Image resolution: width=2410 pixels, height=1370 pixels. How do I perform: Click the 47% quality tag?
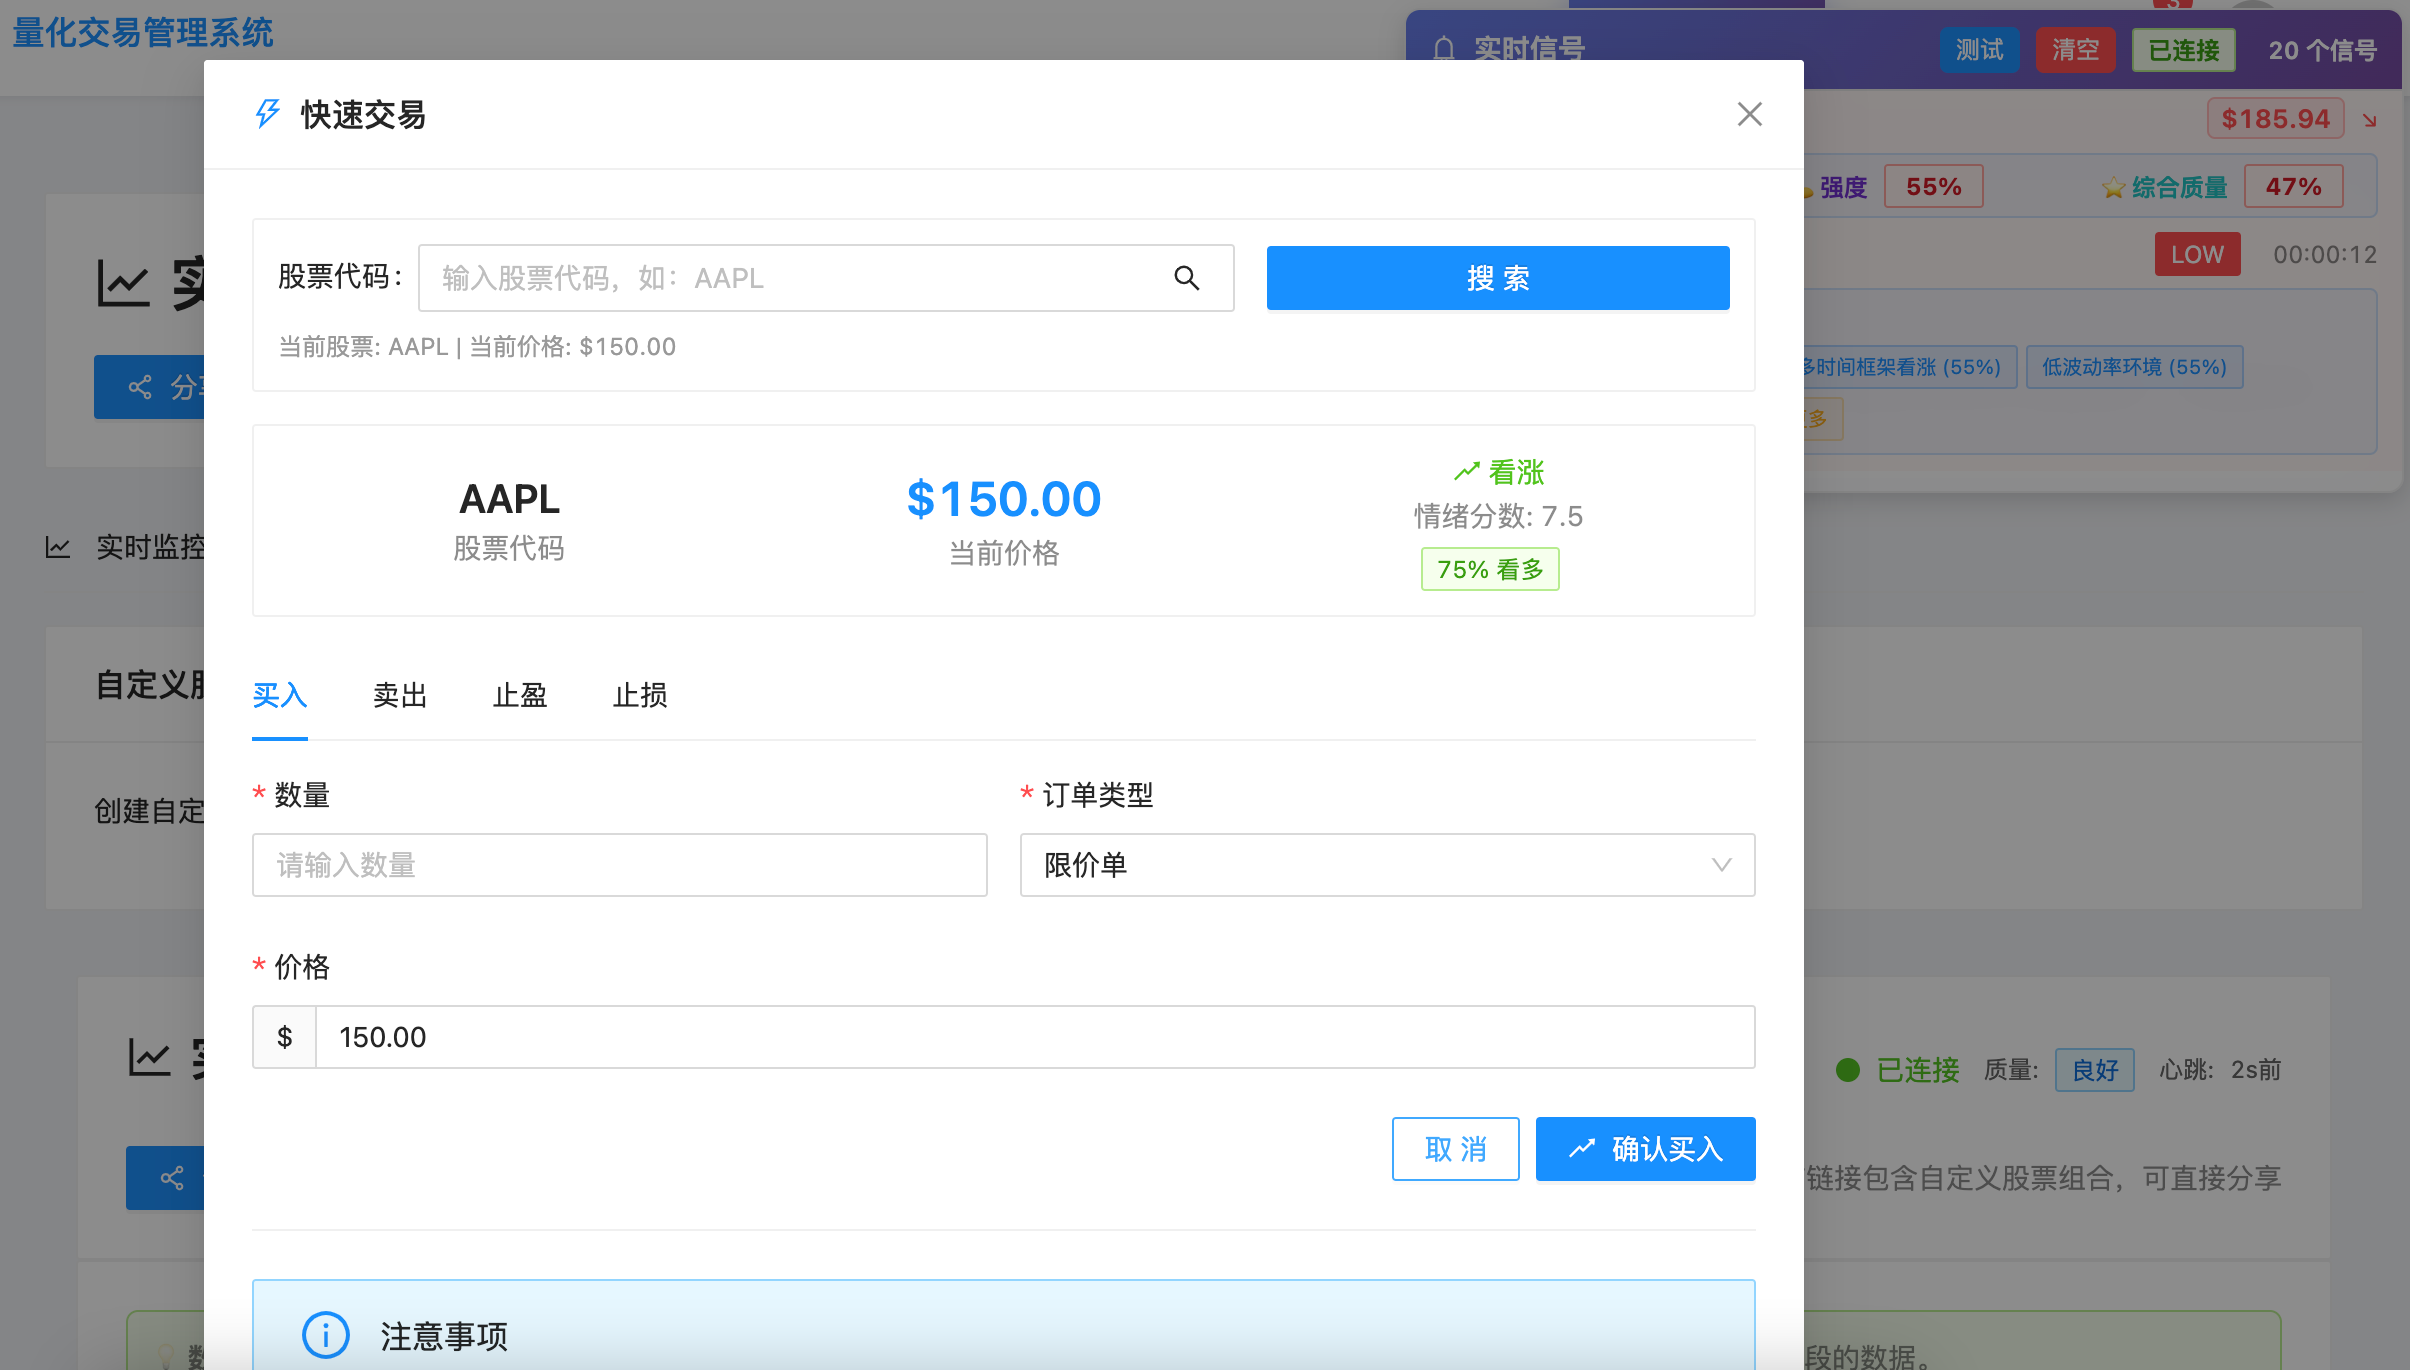pos(2293,187)
